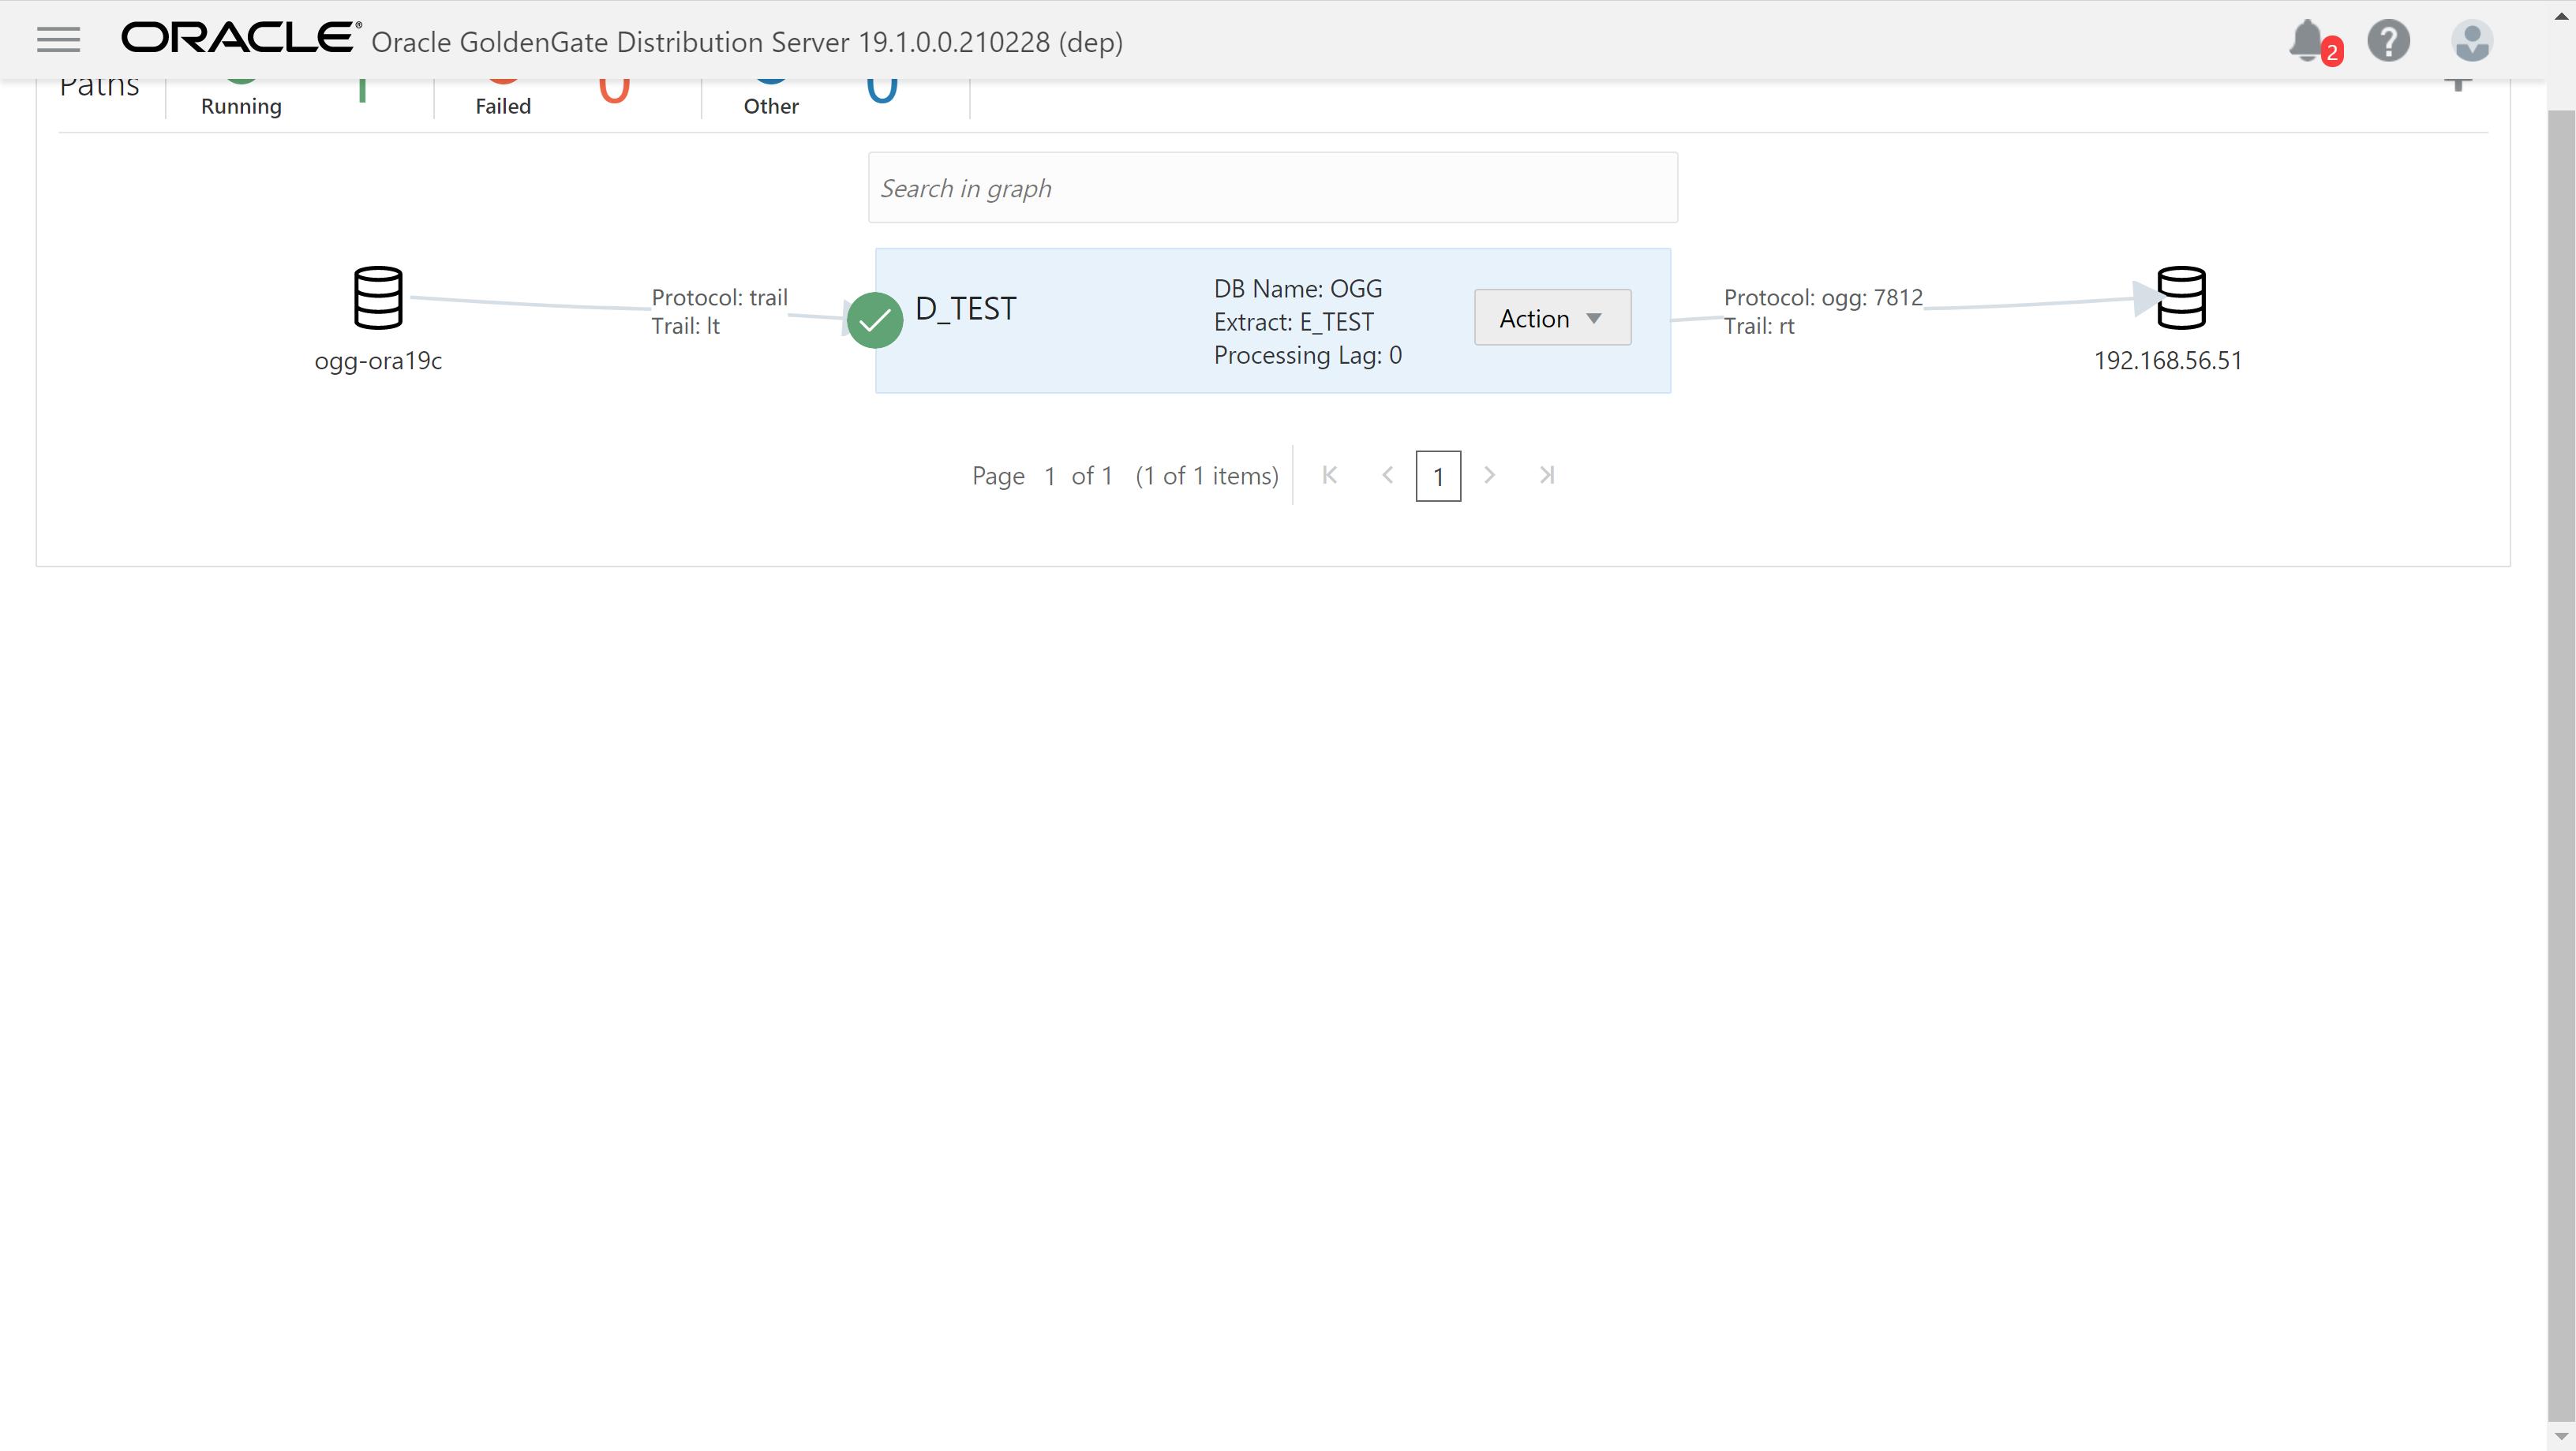Image resolution: width=2576 pixels, height=1451 pixels.
Task: Open the notifications bell
Action: click(x=2307, y=41)
